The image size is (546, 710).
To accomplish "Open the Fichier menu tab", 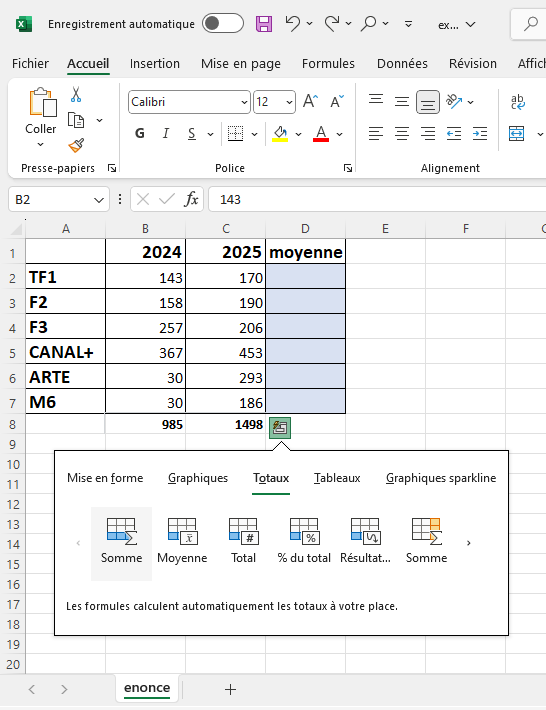I will 30,63.
